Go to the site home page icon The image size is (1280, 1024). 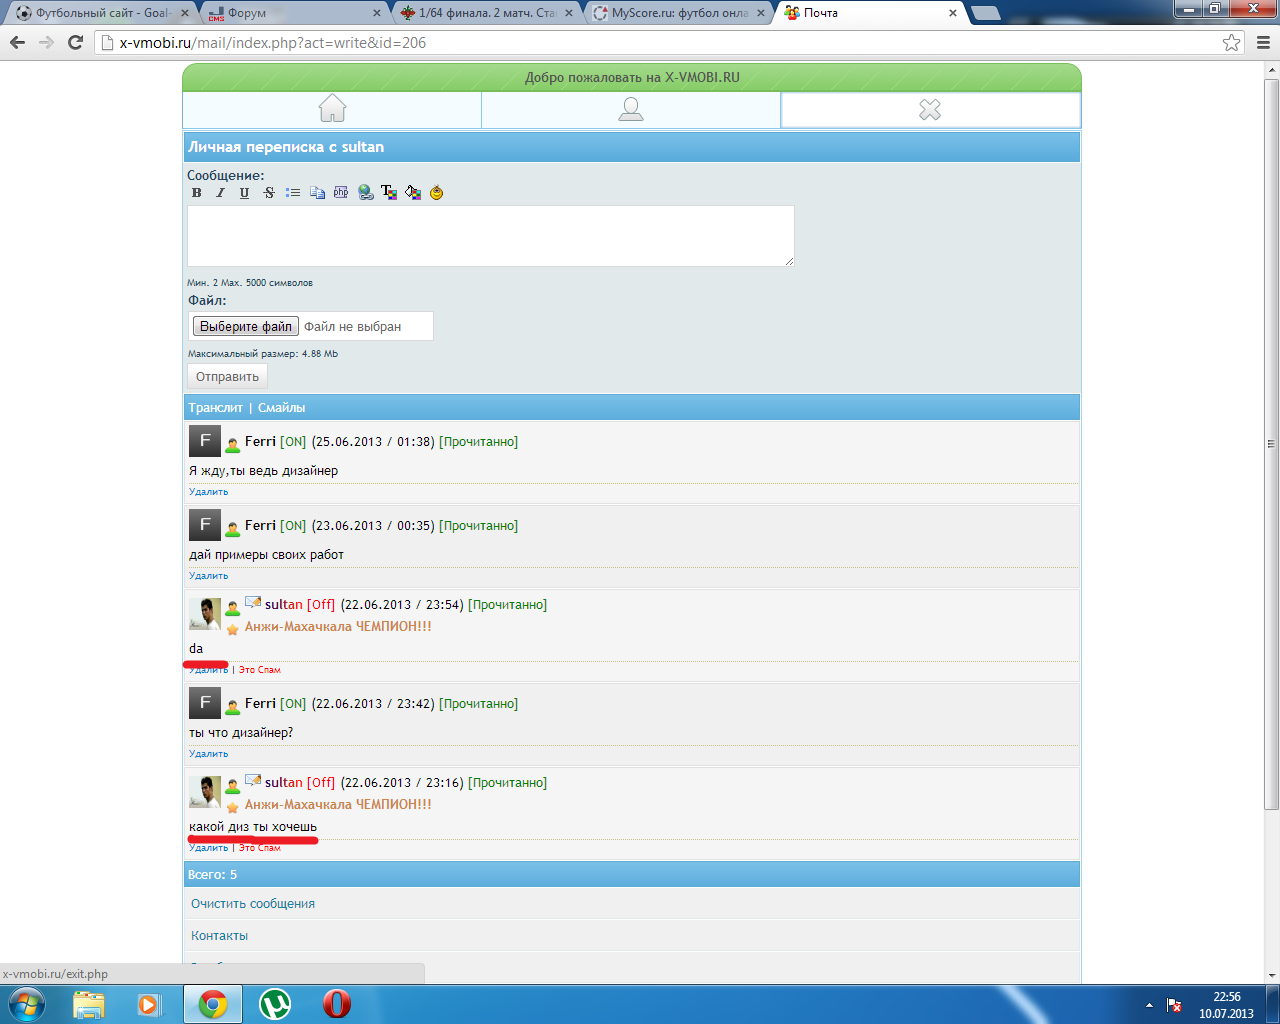coord(332,108)
